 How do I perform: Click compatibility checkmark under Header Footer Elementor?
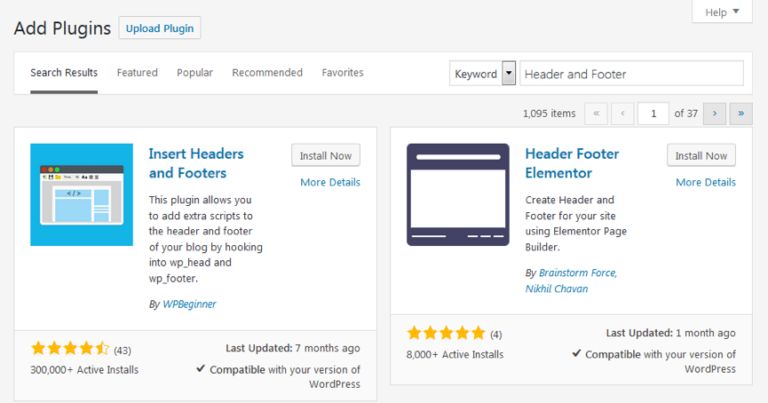pos(576,353)
